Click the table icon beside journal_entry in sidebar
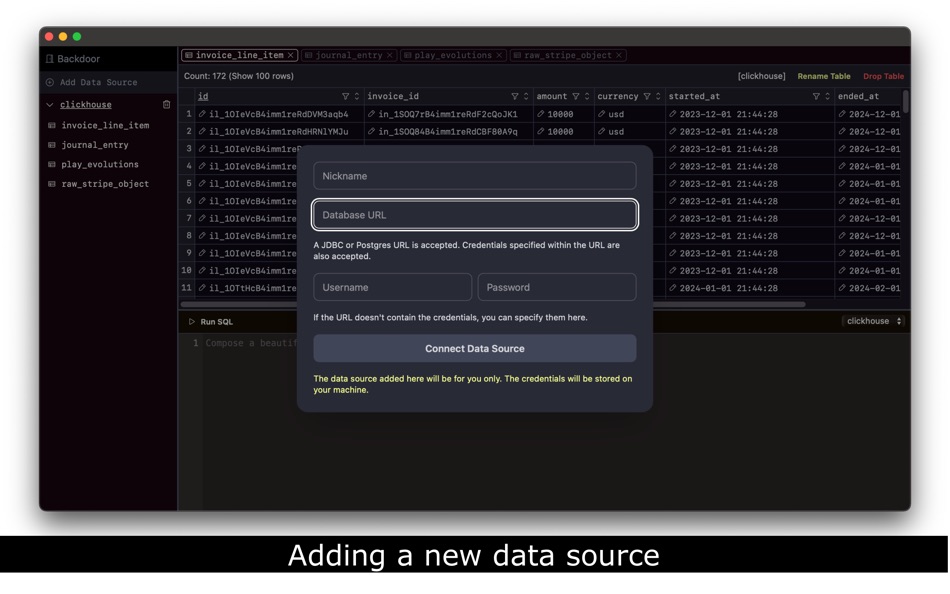Screen dimensions: 950x594 [50, 145]
